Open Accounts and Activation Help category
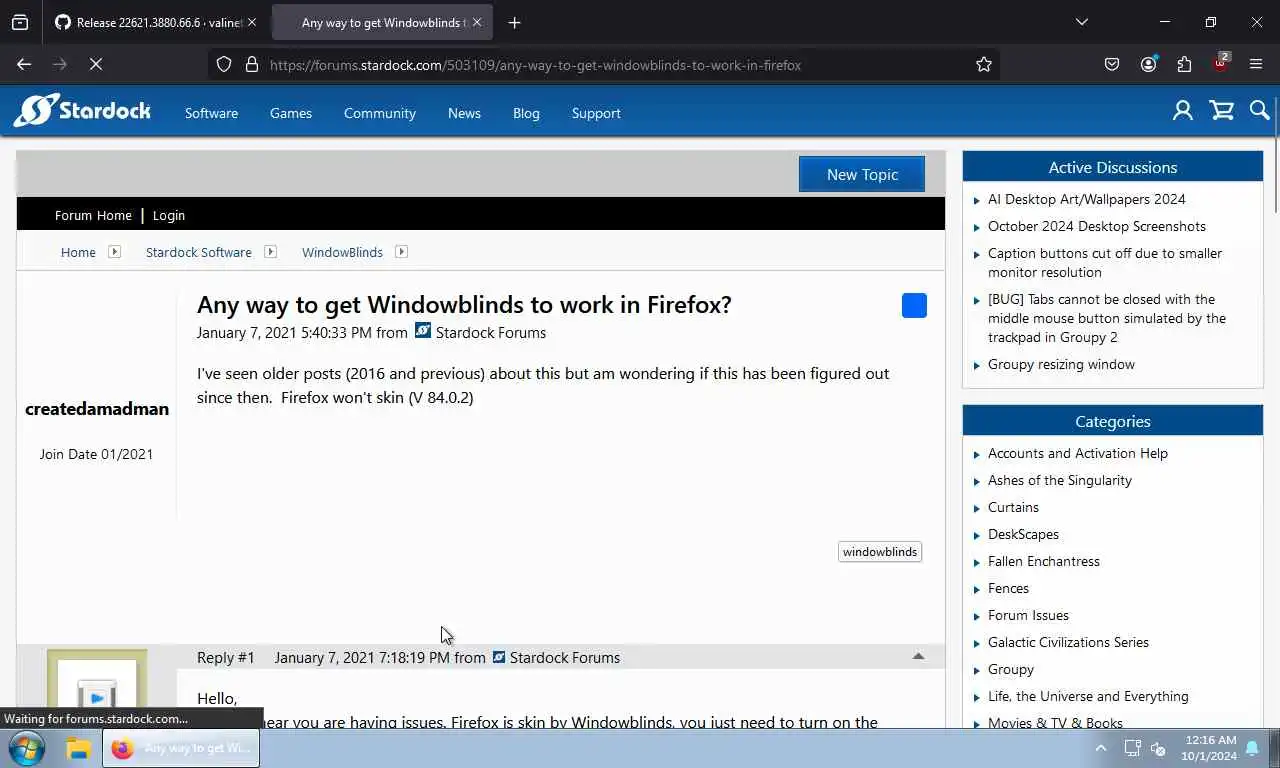1280x768 pixels. click(x=1078, y=453)
